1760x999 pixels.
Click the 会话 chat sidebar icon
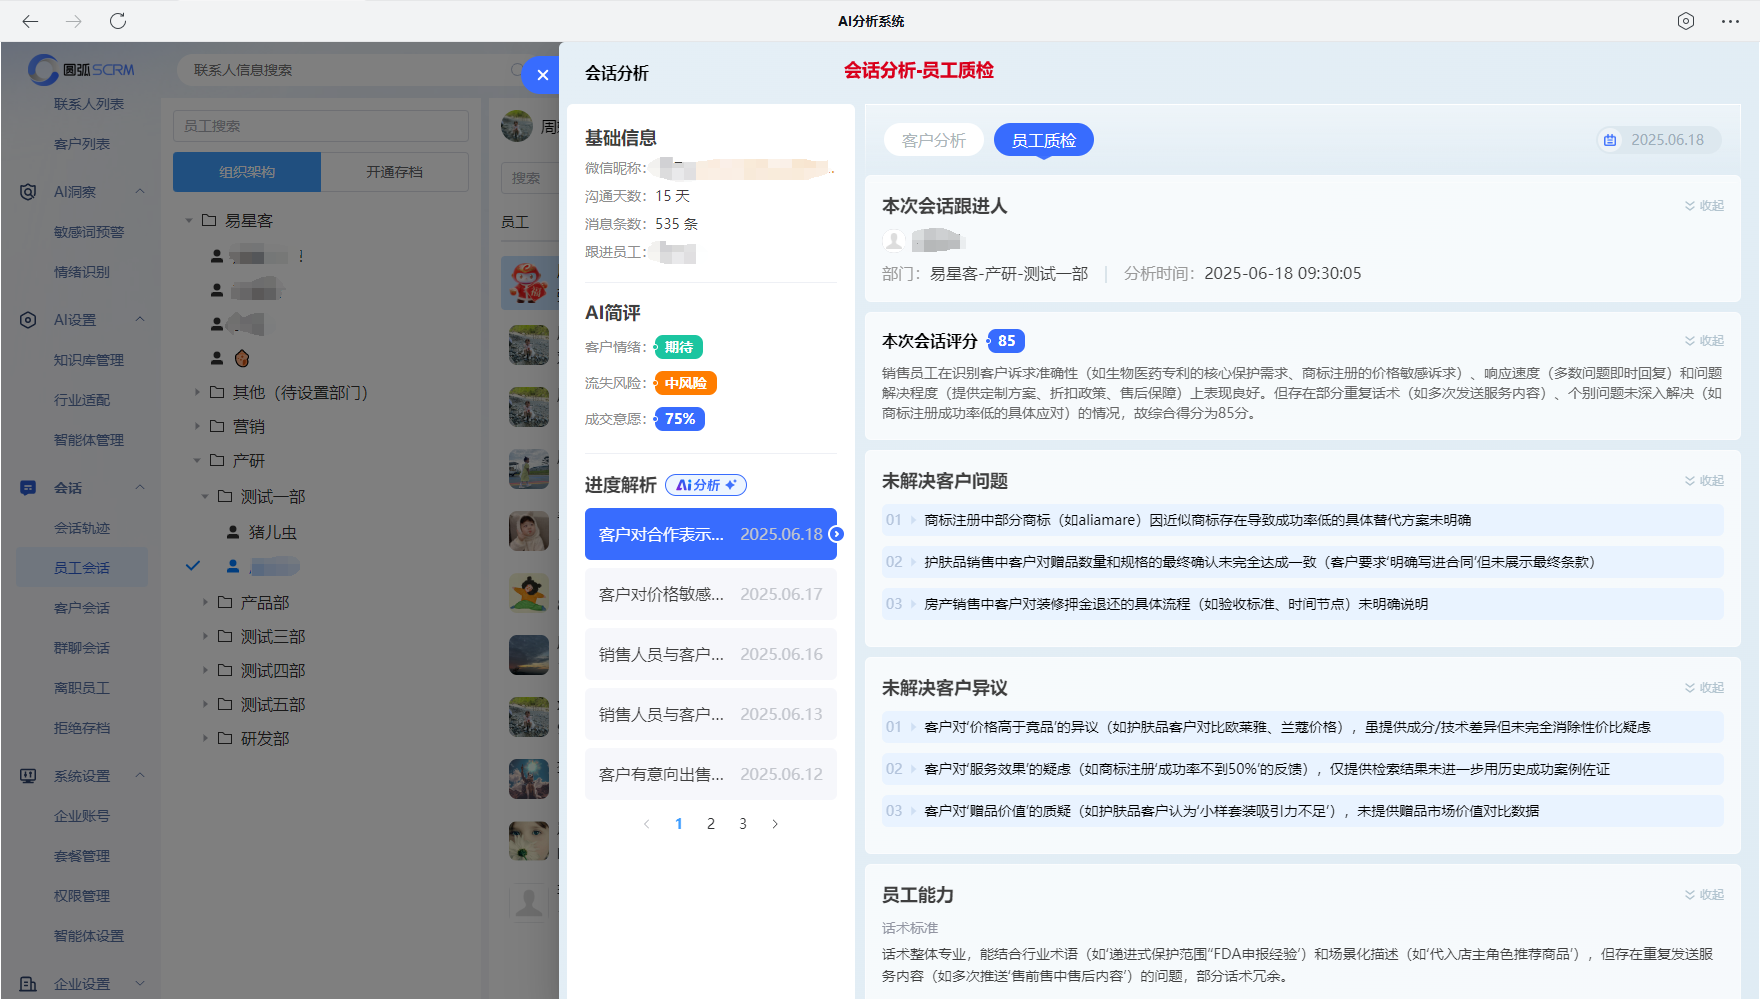click(28, 488)
